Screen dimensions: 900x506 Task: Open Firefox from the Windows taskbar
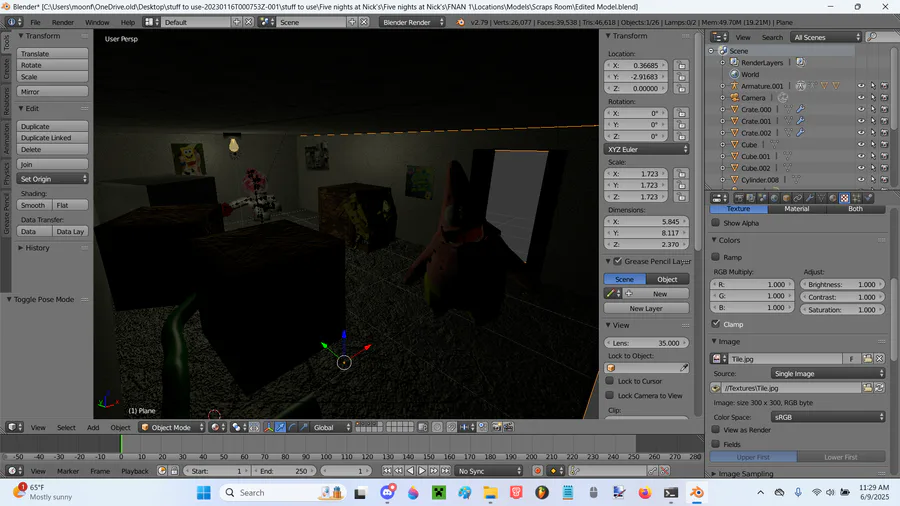[645, 493]
